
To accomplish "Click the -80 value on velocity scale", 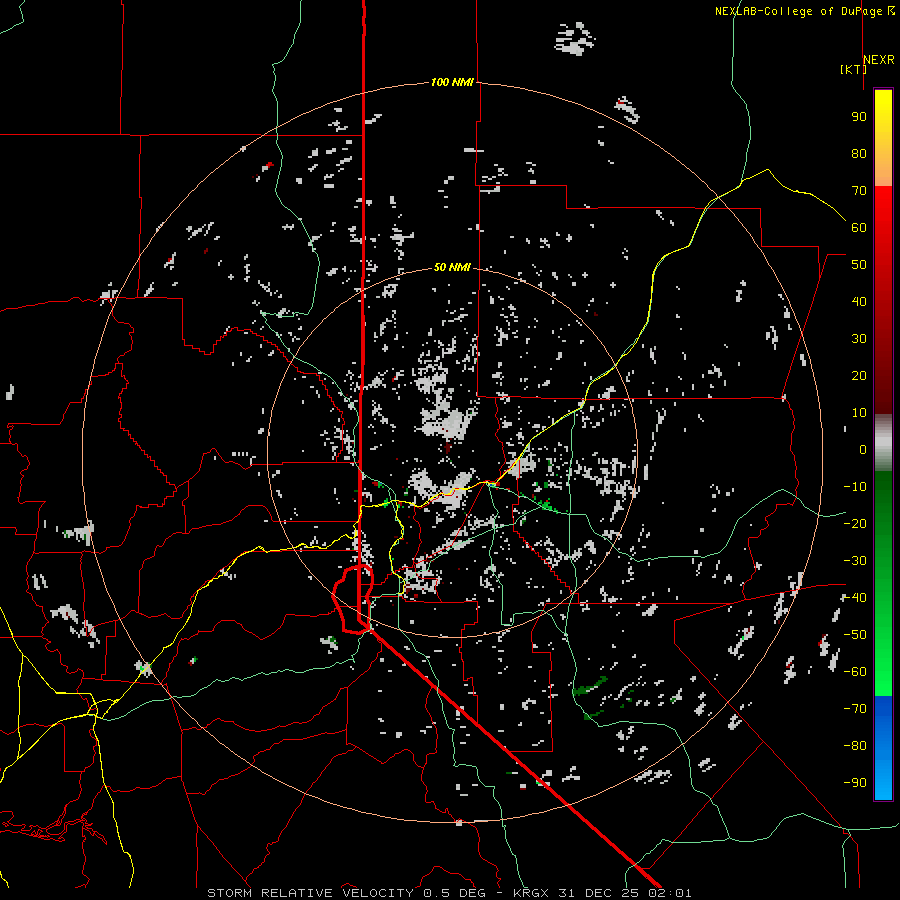I will [x=855, y=746].
